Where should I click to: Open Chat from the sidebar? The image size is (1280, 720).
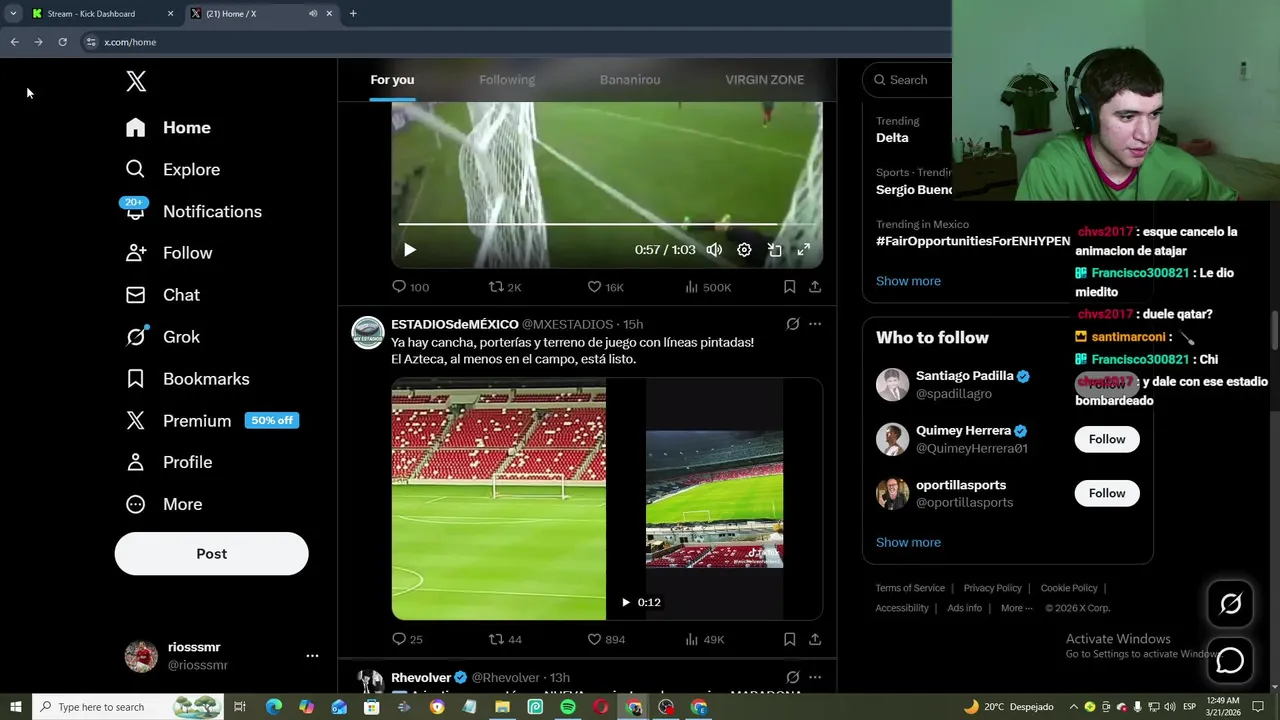pyautogui.click(x=162, y=295)
